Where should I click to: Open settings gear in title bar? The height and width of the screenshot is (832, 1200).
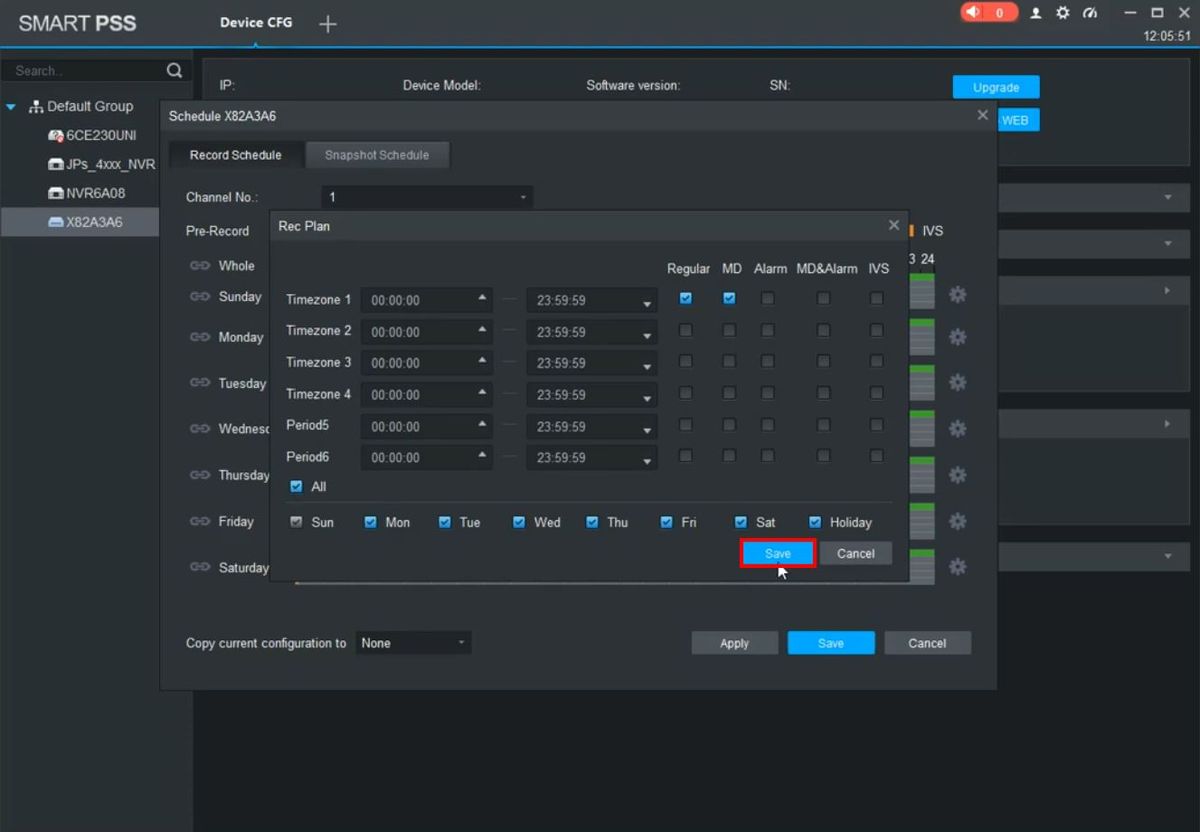[x=1063, y=13]
